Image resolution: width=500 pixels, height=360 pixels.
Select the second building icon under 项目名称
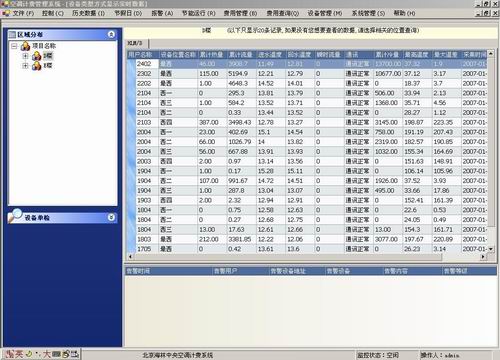(x=37, y=66)
